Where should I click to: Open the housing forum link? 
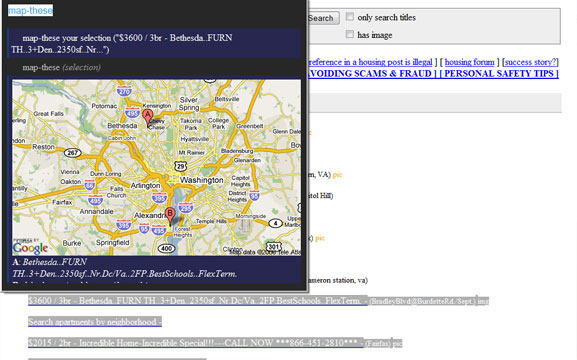coord(469,62)
